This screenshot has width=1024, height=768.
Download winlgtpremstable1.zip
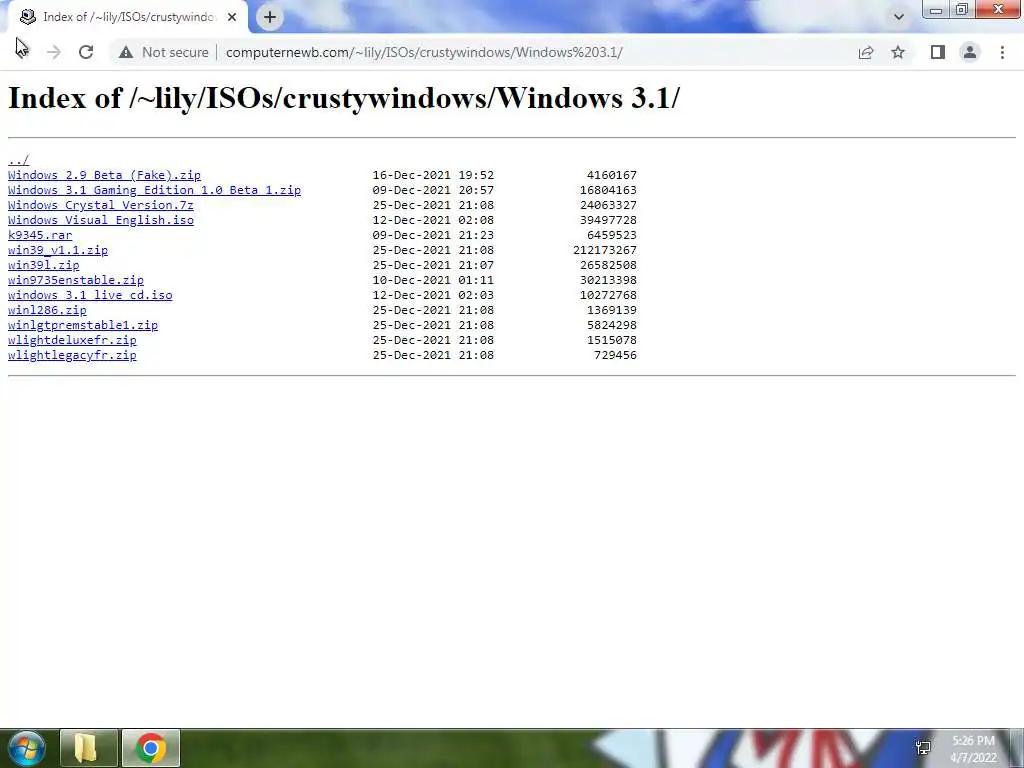(x=83, y=325)
